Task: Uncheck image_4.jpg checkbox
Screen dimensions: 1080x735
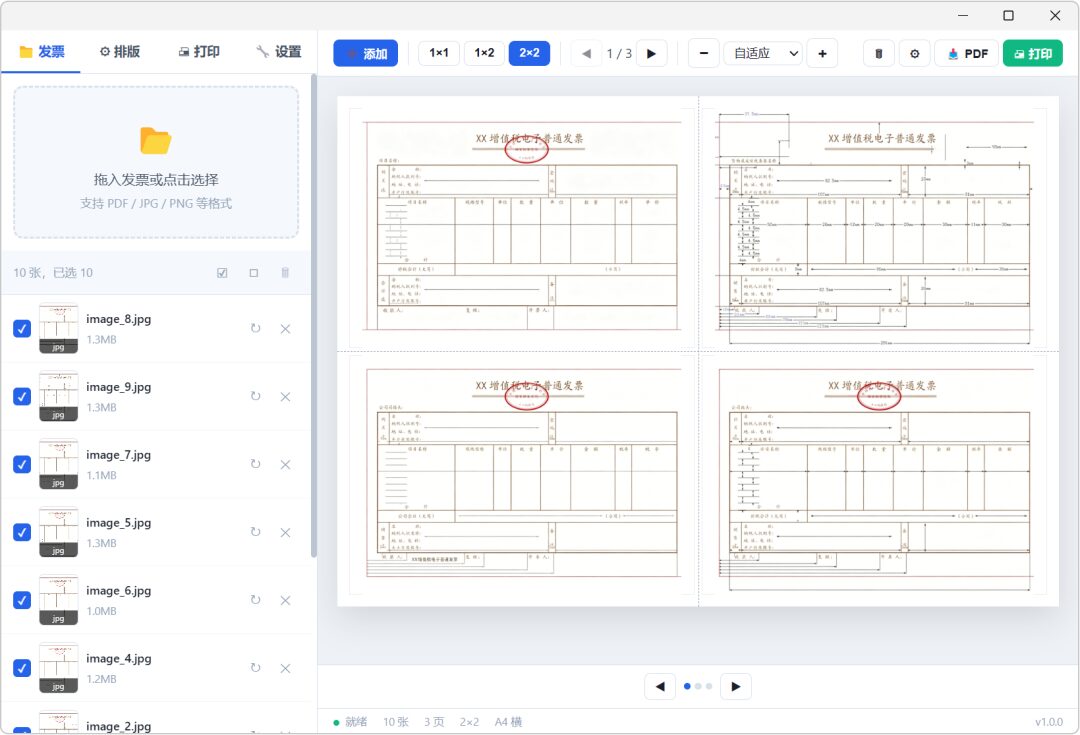Action: (22, 668)
